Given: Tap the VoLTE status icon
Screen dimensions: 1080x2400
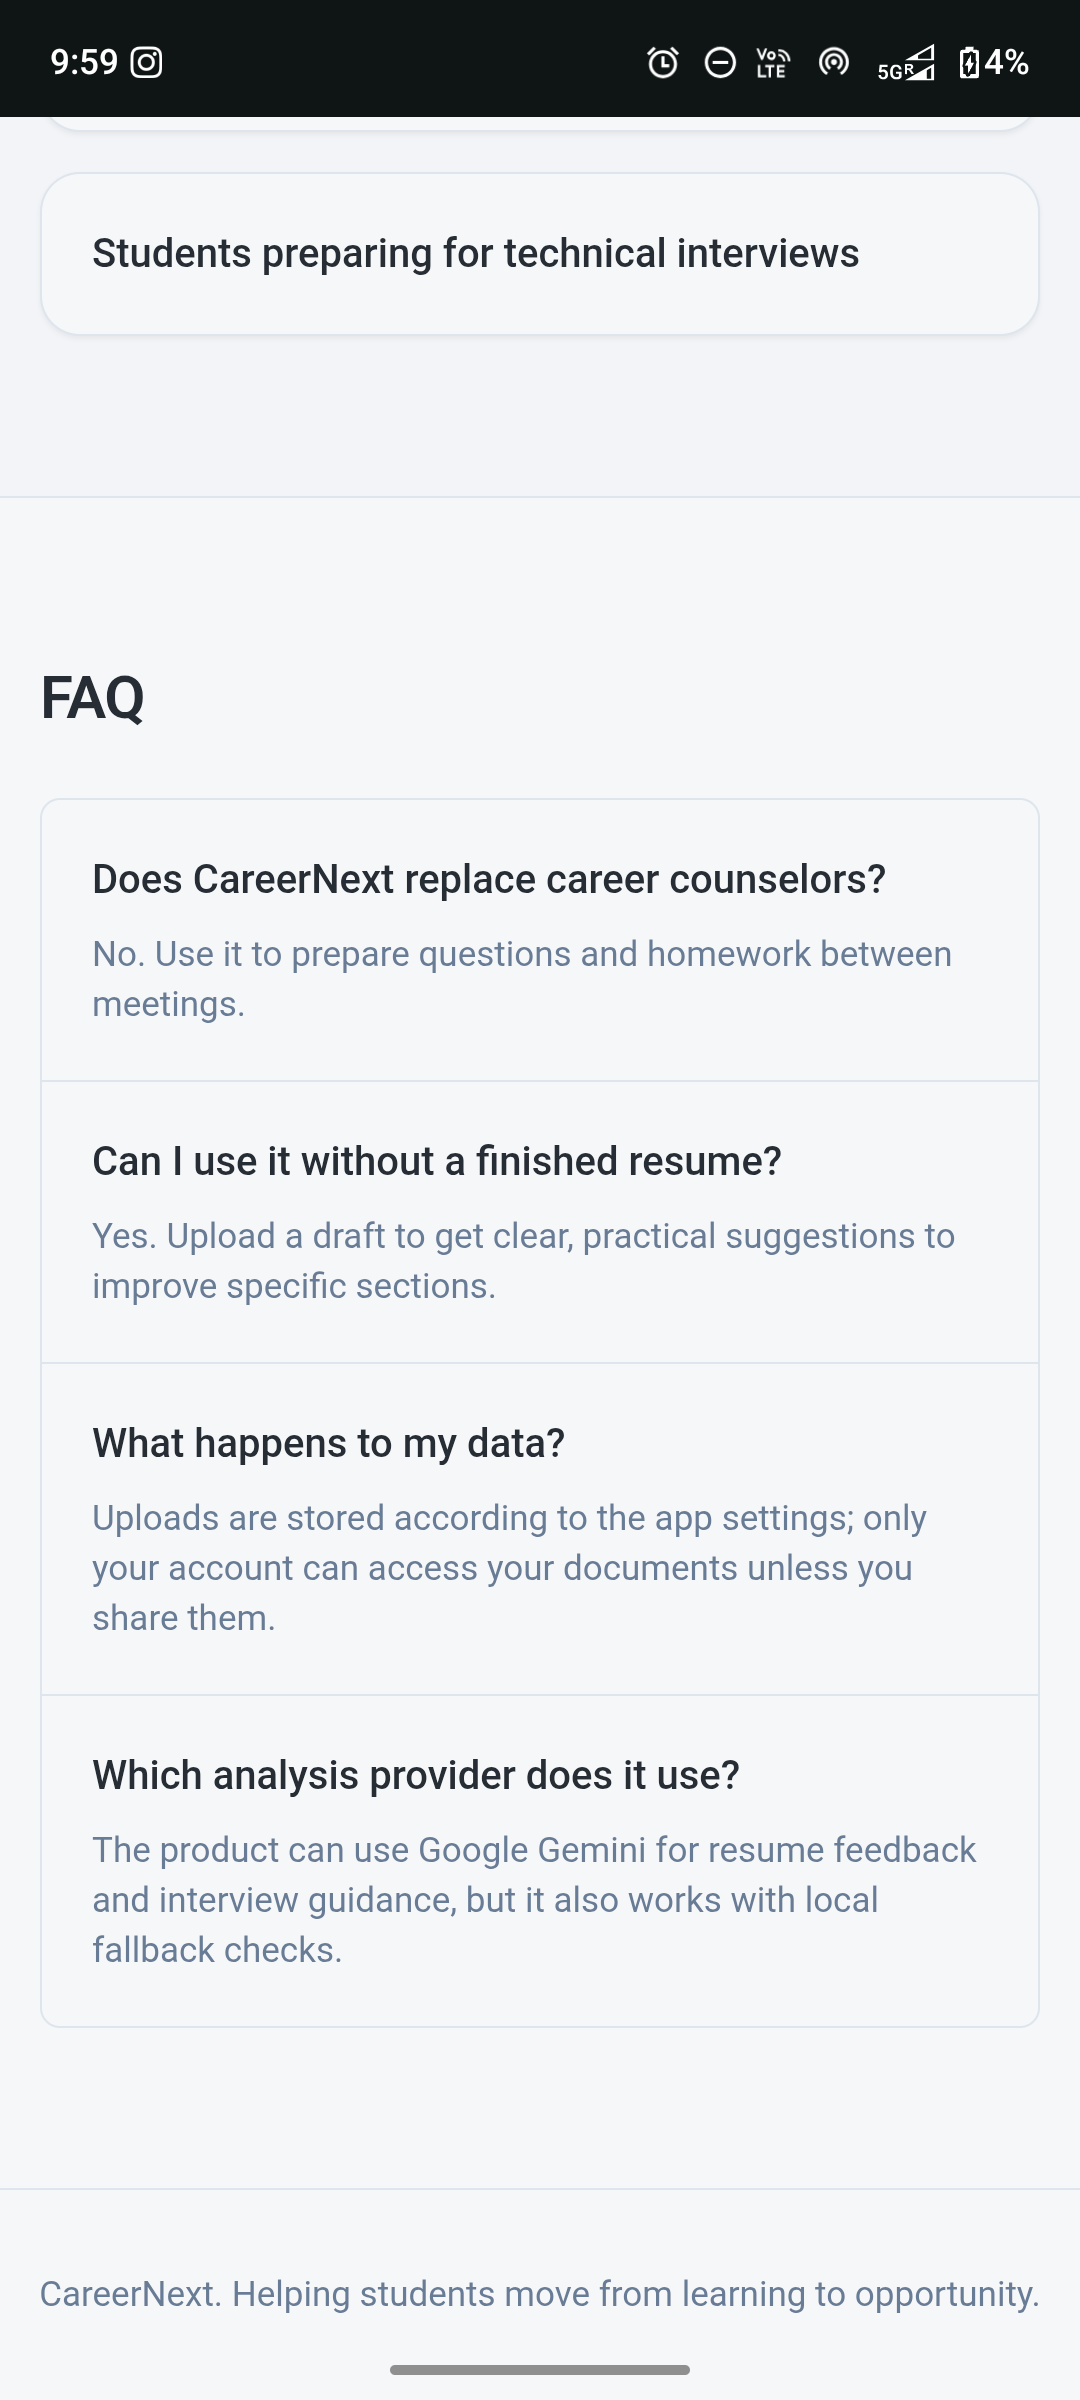Looking at the screenshot, I should (773, 63).
